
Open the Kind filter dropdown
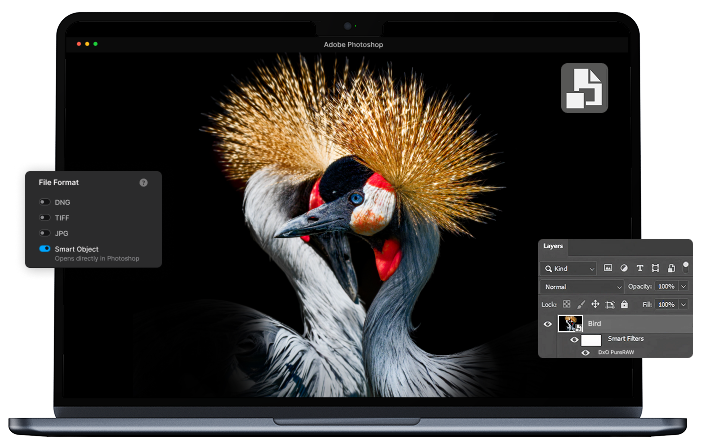(x=568, y=268)
